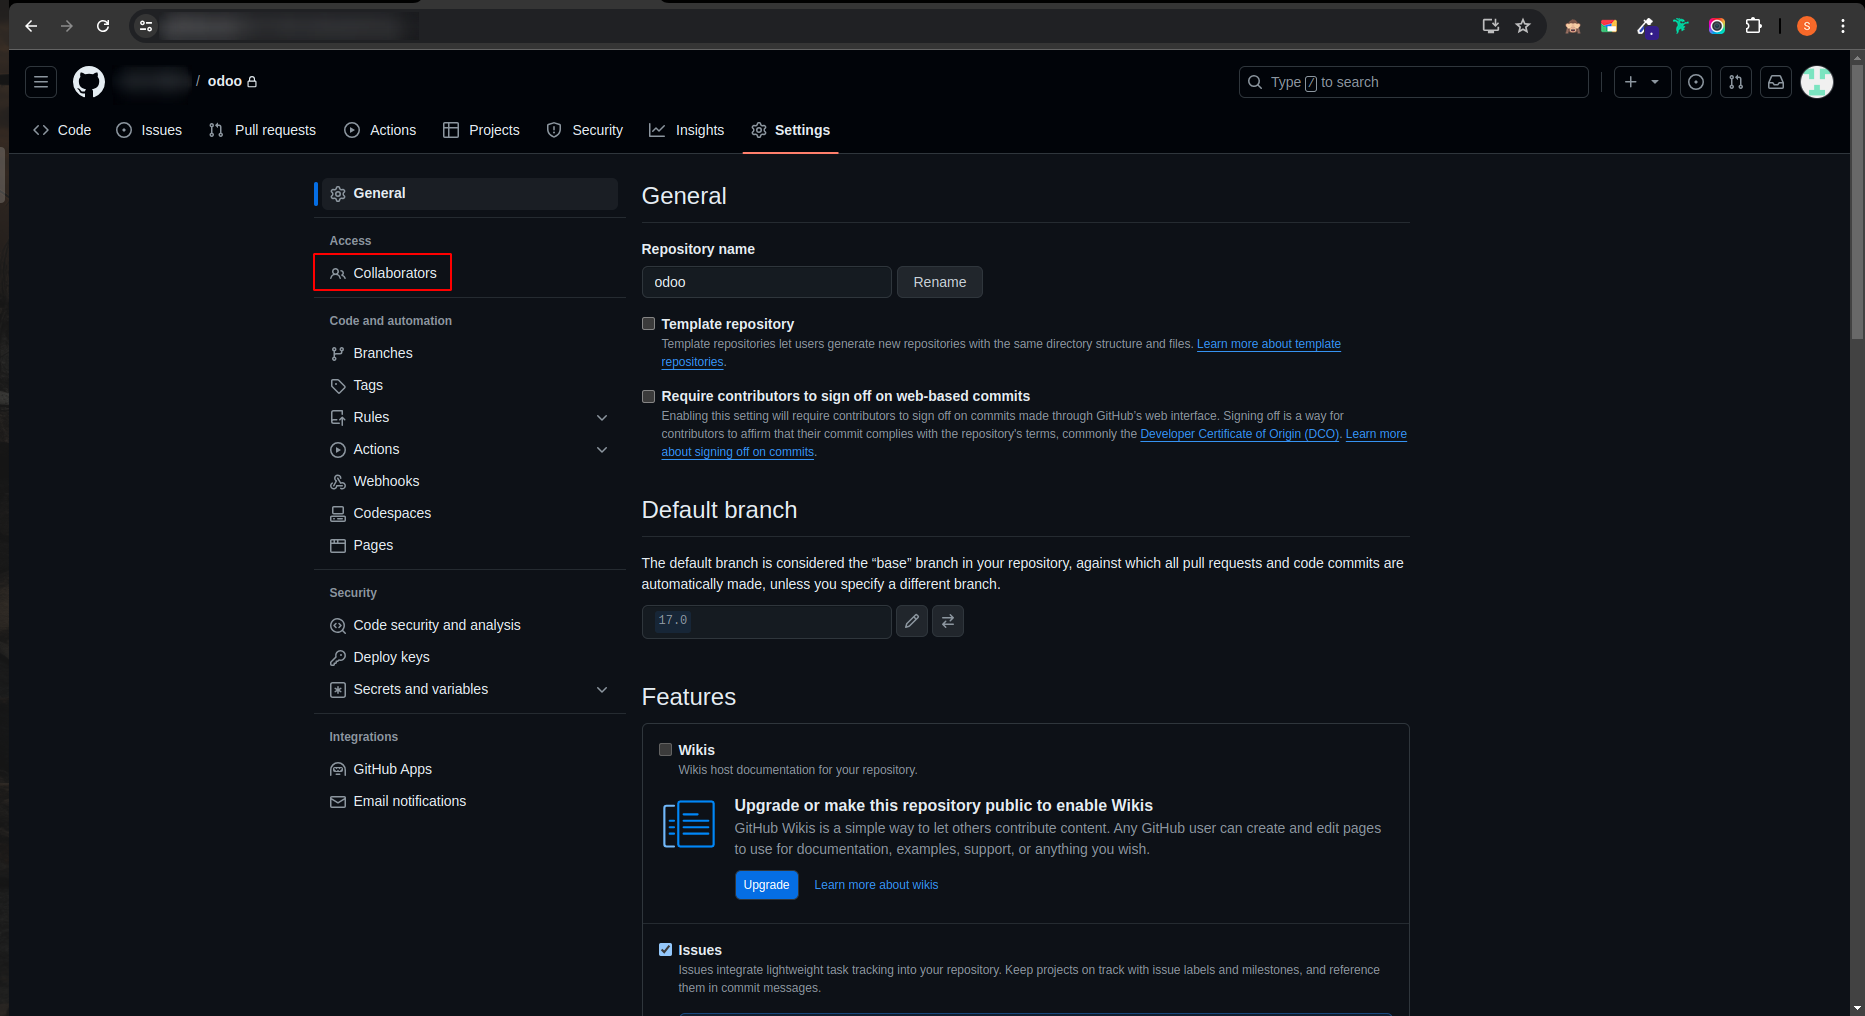Open the create new dropdown caret
This screenshot has height=1016, width=1865.
coord(1656,82)
